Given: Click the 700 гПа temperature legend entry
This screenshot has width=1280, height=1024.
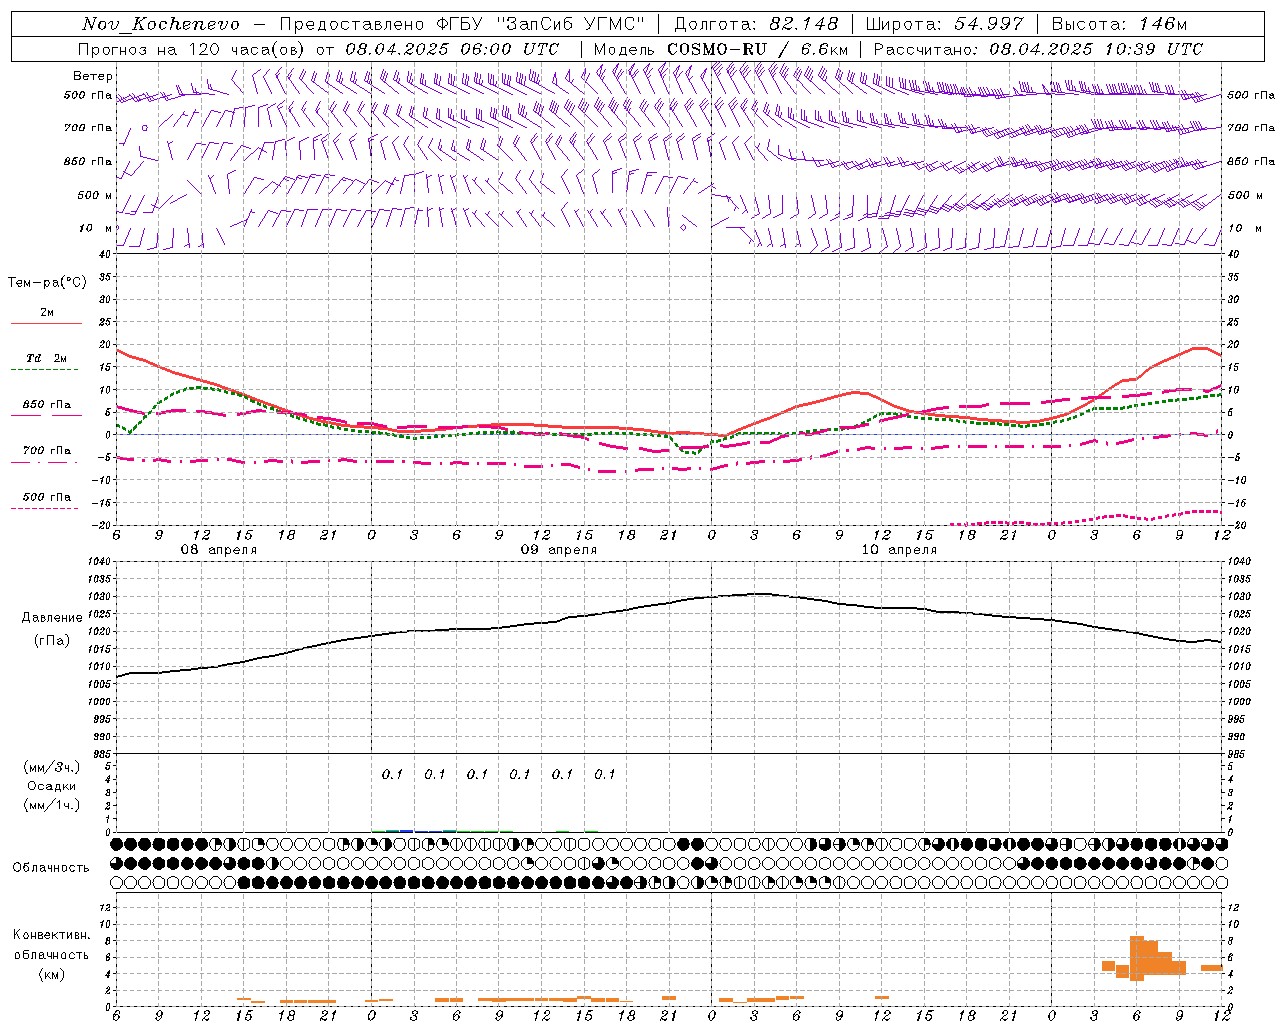Looking at the screenshot, I should coord(47,451).
